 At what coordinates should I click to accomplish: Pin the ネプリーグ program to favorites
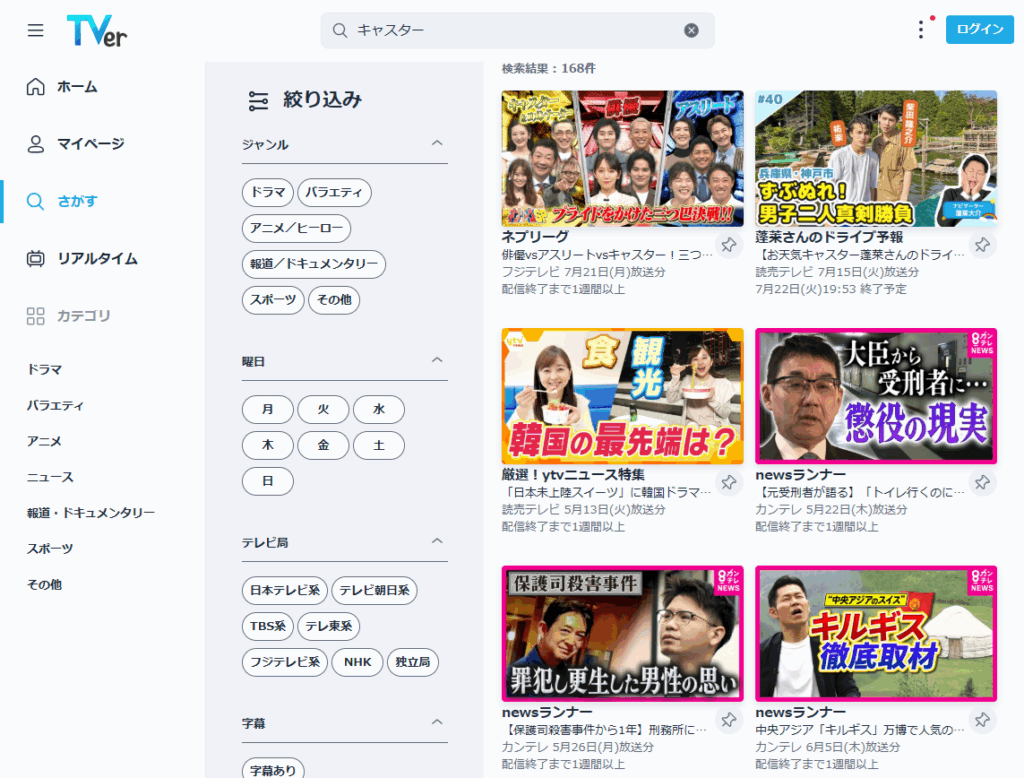[x=728, y=245]
